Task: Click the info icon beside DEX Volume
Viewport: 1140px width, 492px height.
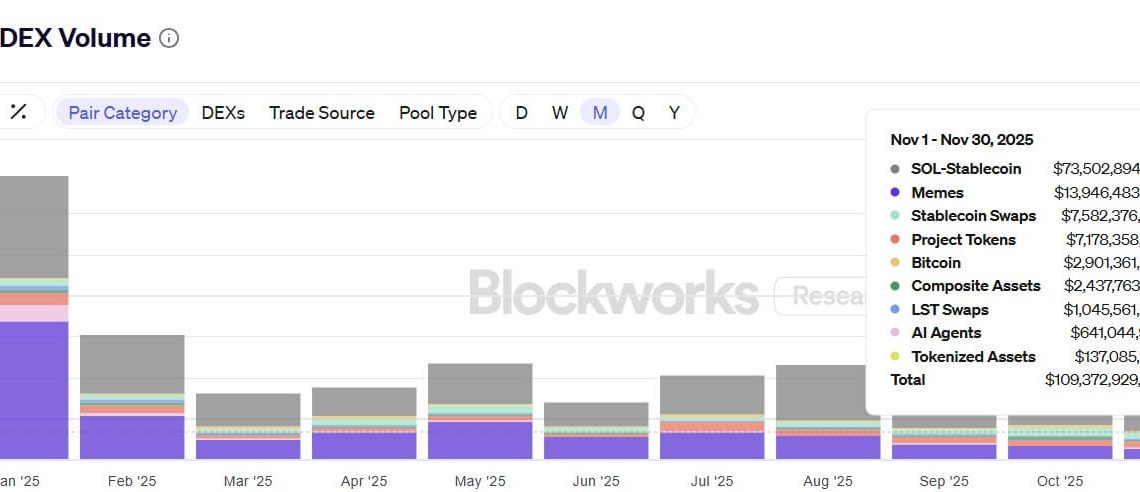Action: 170,39
